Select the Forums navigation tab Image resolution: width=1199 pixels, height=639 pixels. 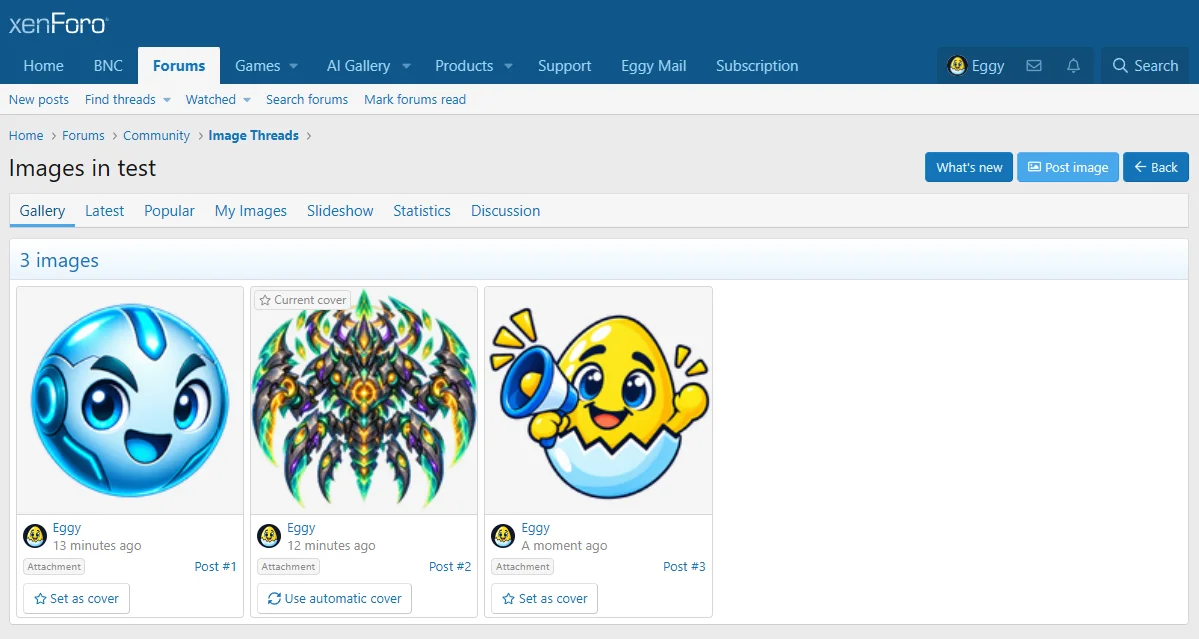[x=179, y=66]
